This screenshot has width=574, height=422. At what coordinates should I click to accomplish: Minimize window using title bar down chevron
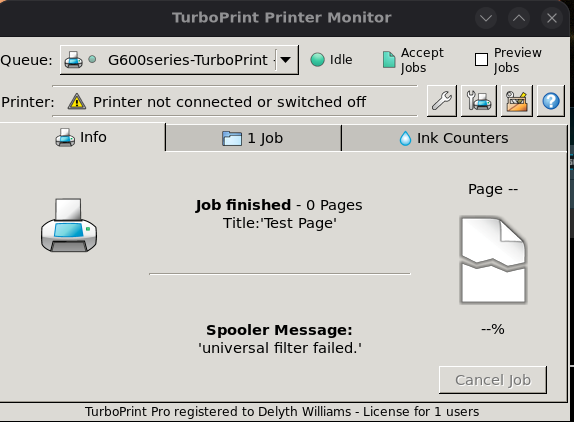pos(486,18)
